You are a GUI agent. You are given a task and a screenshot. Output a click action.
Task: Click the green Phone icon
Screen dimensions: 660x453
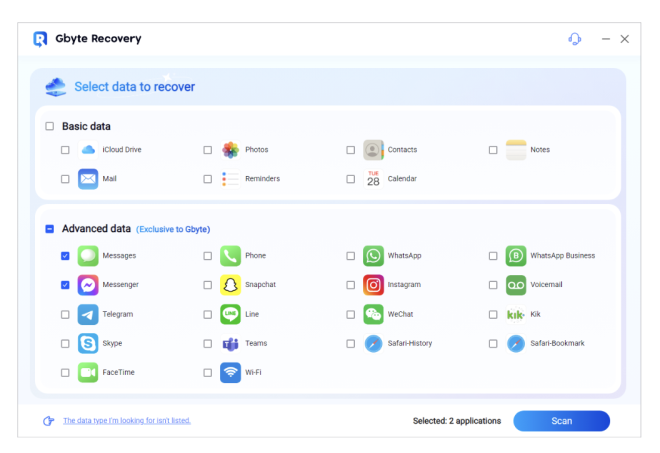tap(231, 256)
